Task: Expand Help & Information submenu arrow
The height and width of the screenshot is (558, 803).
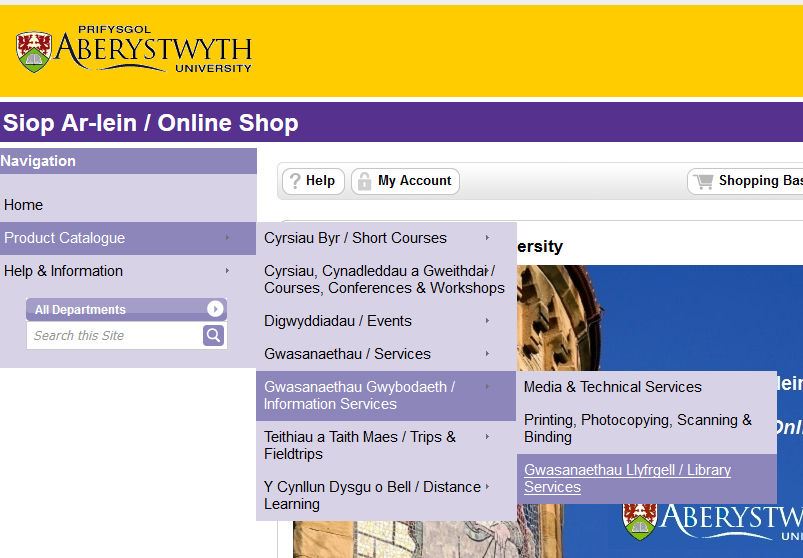Action: click(227, 270)
